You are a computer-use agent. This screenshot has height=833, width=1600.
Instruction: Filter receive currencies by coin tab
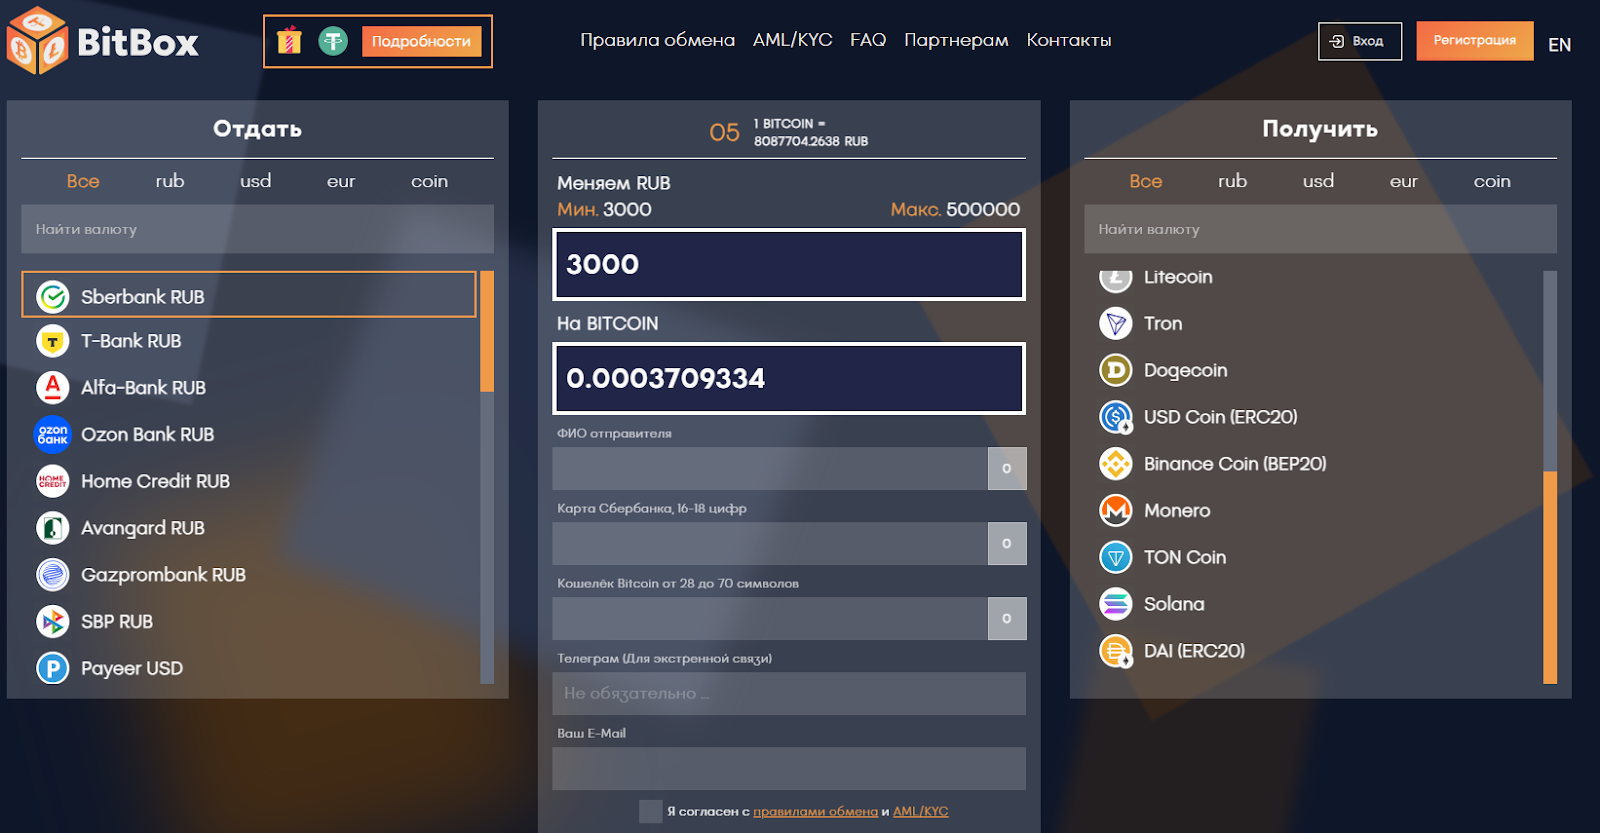pyautogui.click(x=1491, y=181)
